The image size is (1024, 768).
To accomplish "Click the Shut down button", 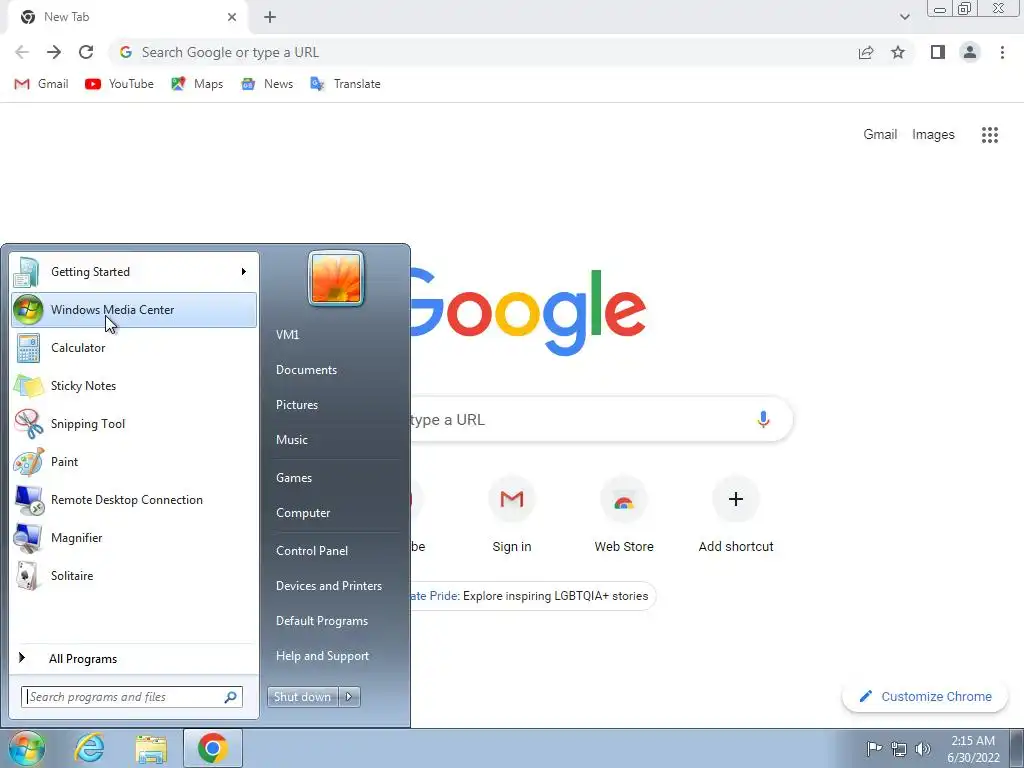I will (x=302, y=697).
